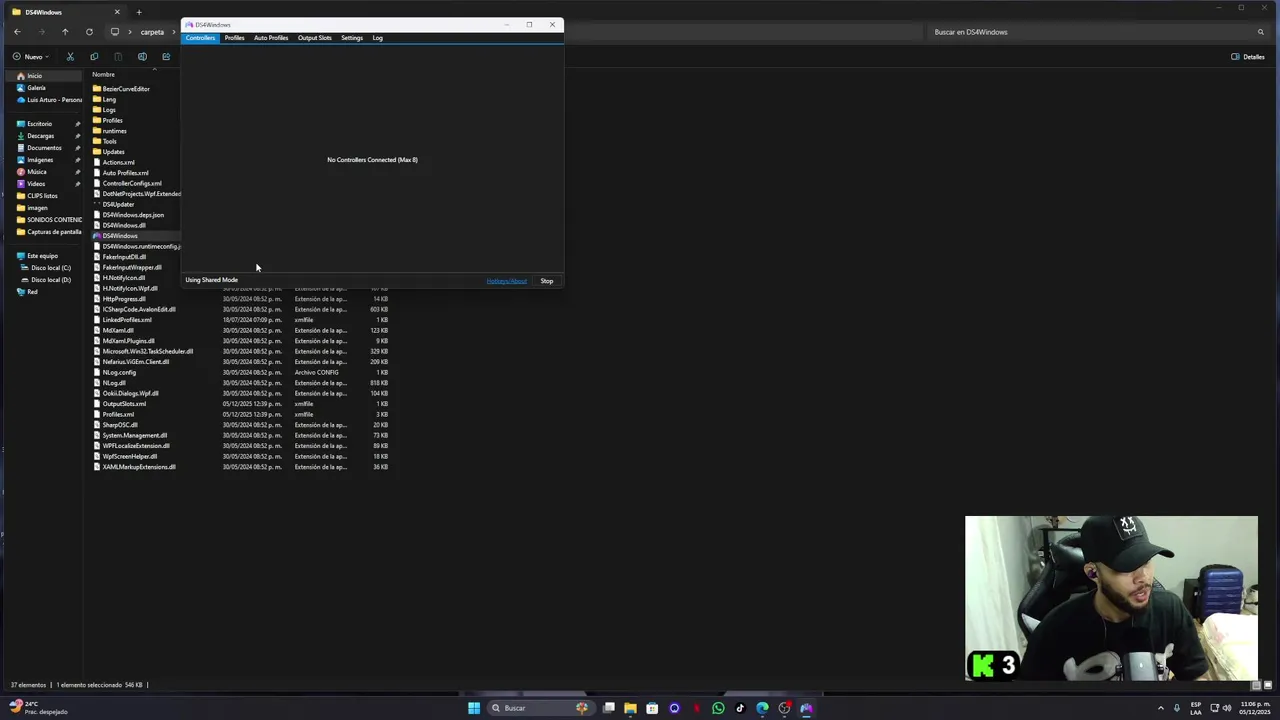Open Documentos in the navigation pane

(x=45, y=148)
